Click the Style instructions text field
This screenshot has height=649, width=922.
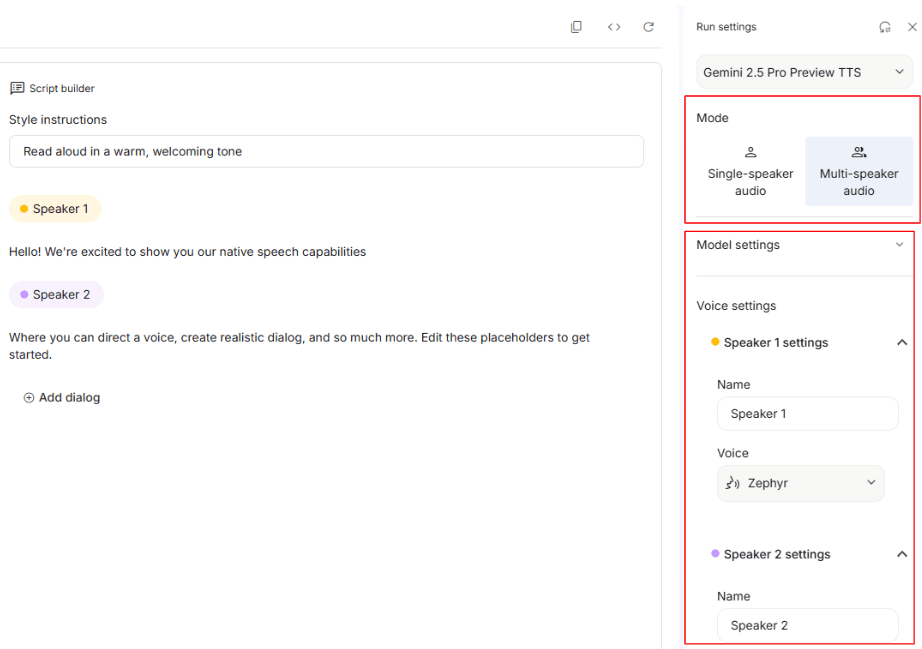(x=326, y=152)
